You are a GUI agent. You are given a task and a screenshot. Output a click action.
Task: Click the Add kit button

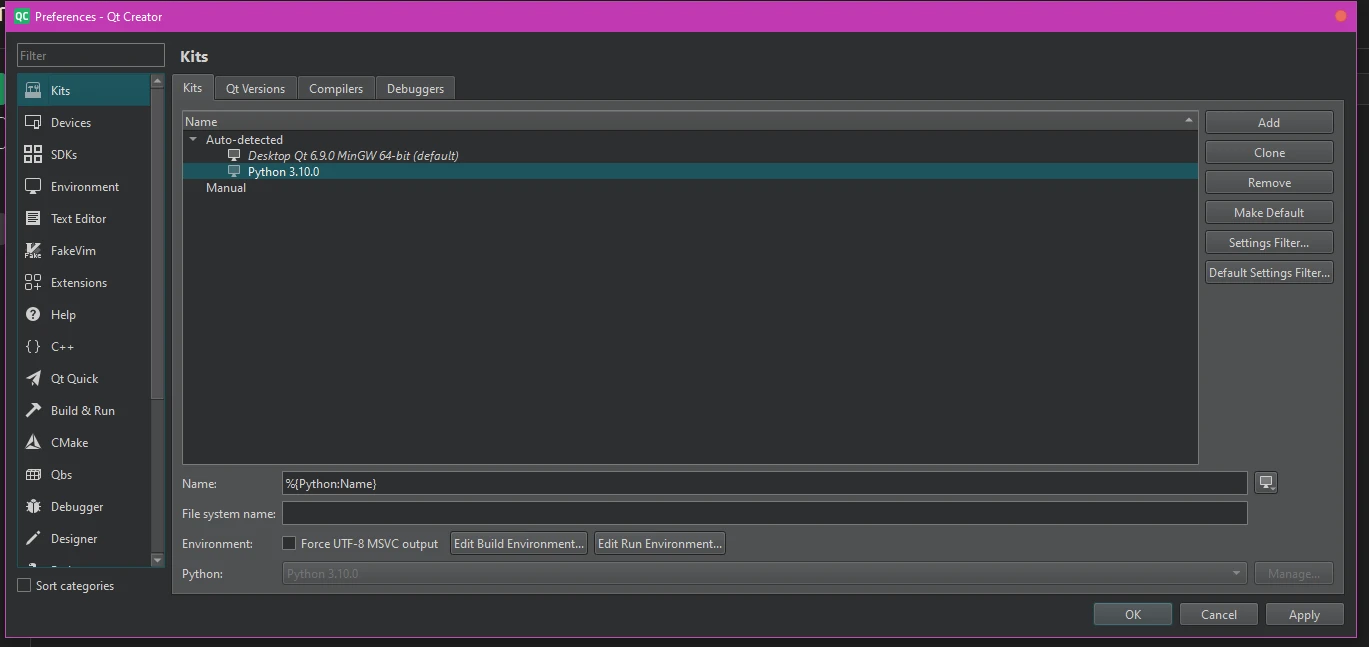tap(1269, 122)
